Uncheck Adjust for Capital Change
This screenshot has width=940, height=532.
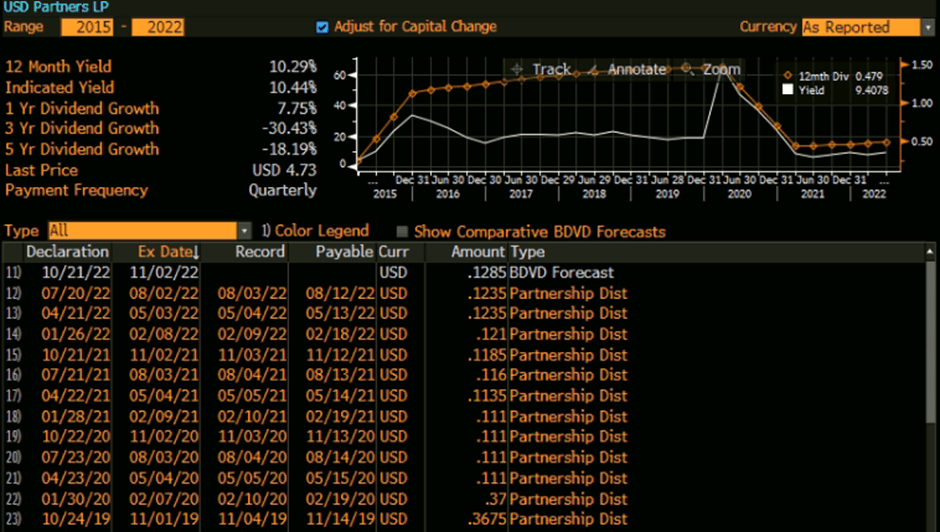point(322,27)
